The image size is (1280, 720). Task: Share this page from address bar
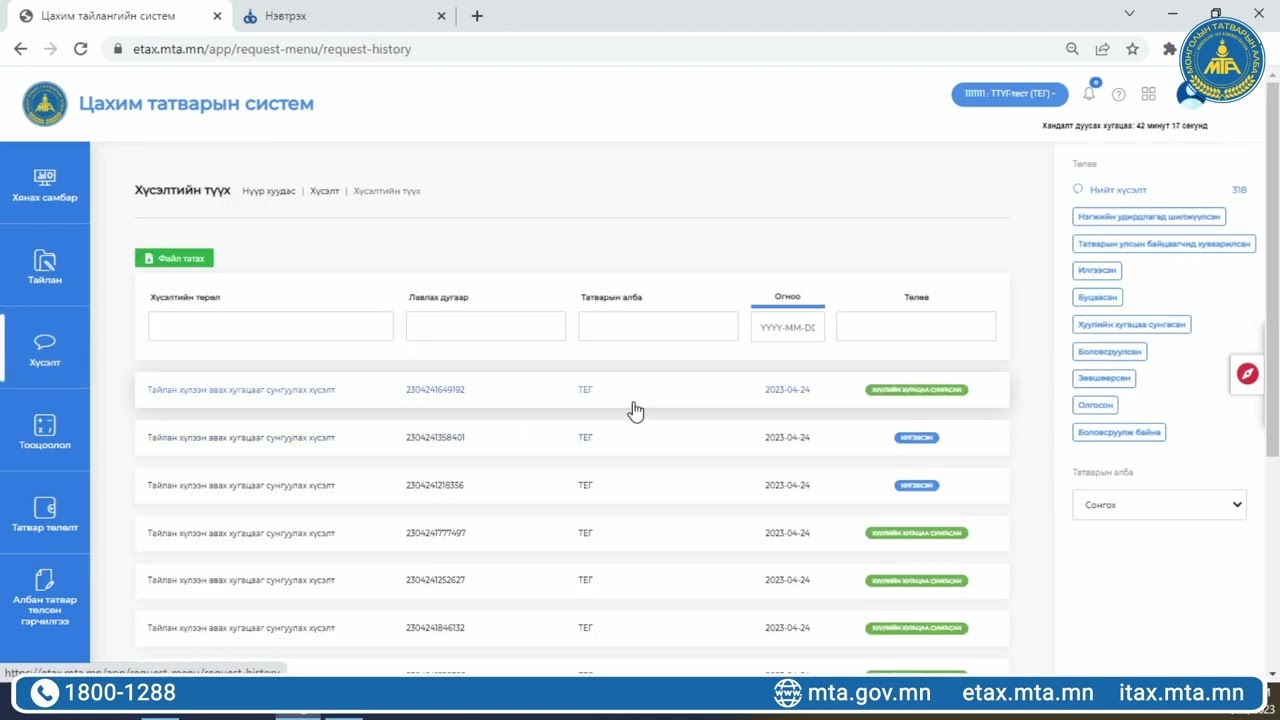(1102, 49)
